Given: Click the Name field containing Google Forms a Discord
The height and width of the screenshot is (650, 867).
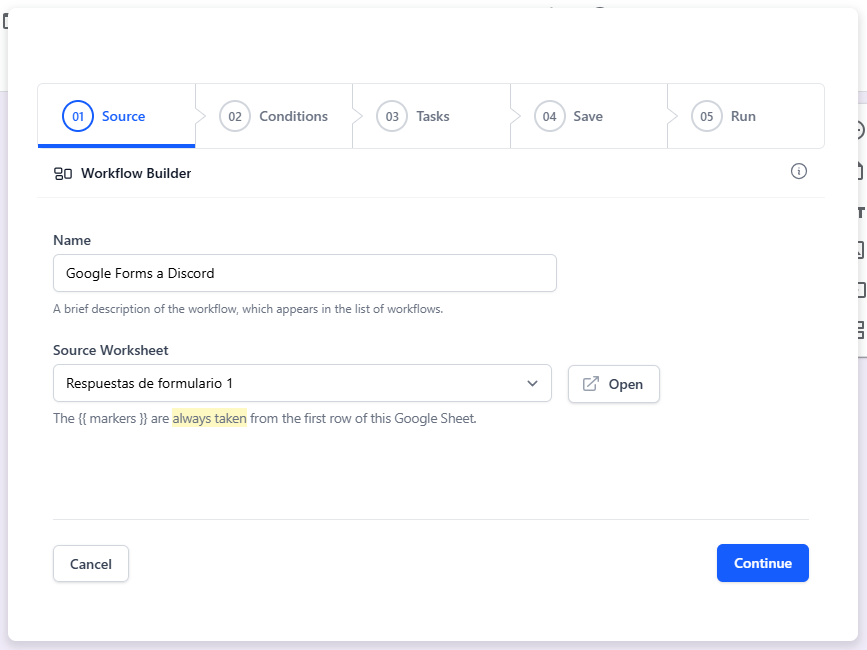Looking at the screenshot, I should pyautogui.click(x=304, y=273).
